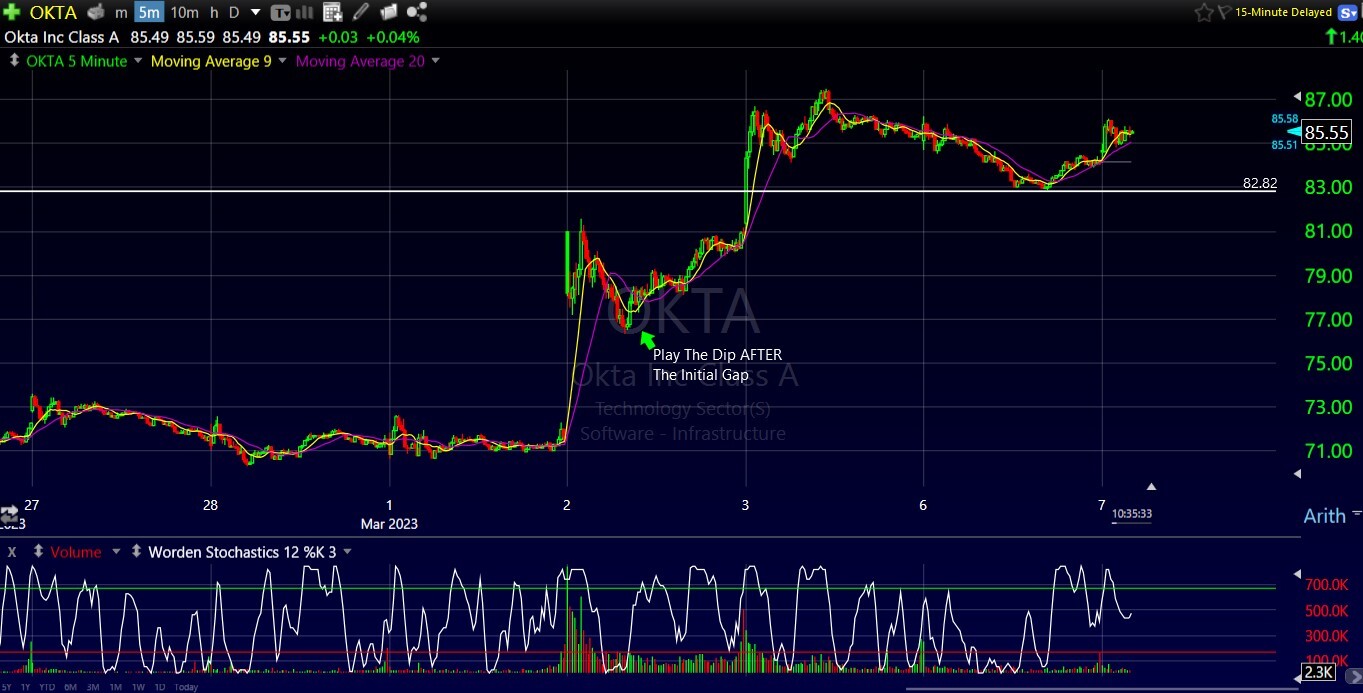Image resolution: width=1363 pixels, height=693 pixels.
Task: Click the horizontal scrollbar thumb at the bottom
Action: point(1102,688)
